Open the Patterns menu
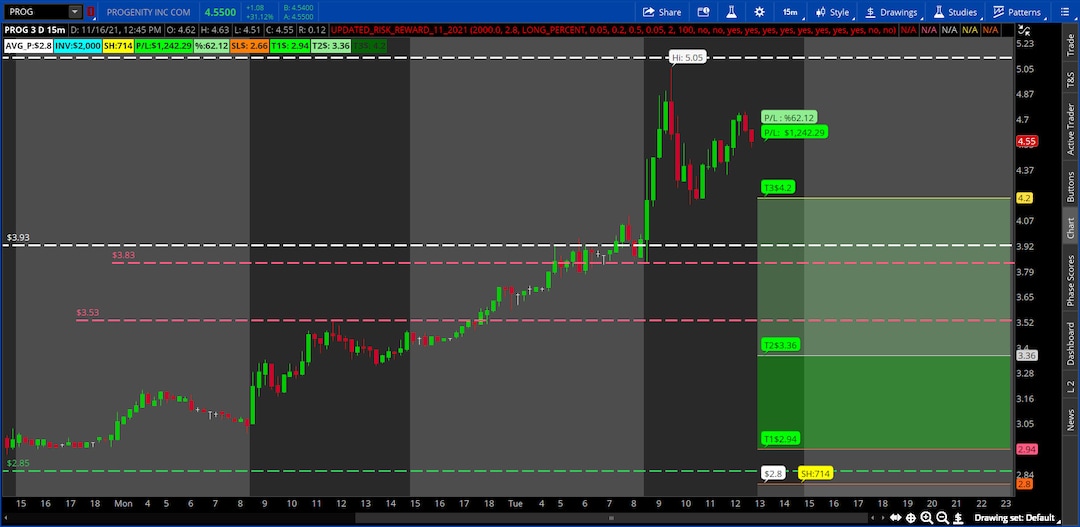 [x=1017, y=12]
